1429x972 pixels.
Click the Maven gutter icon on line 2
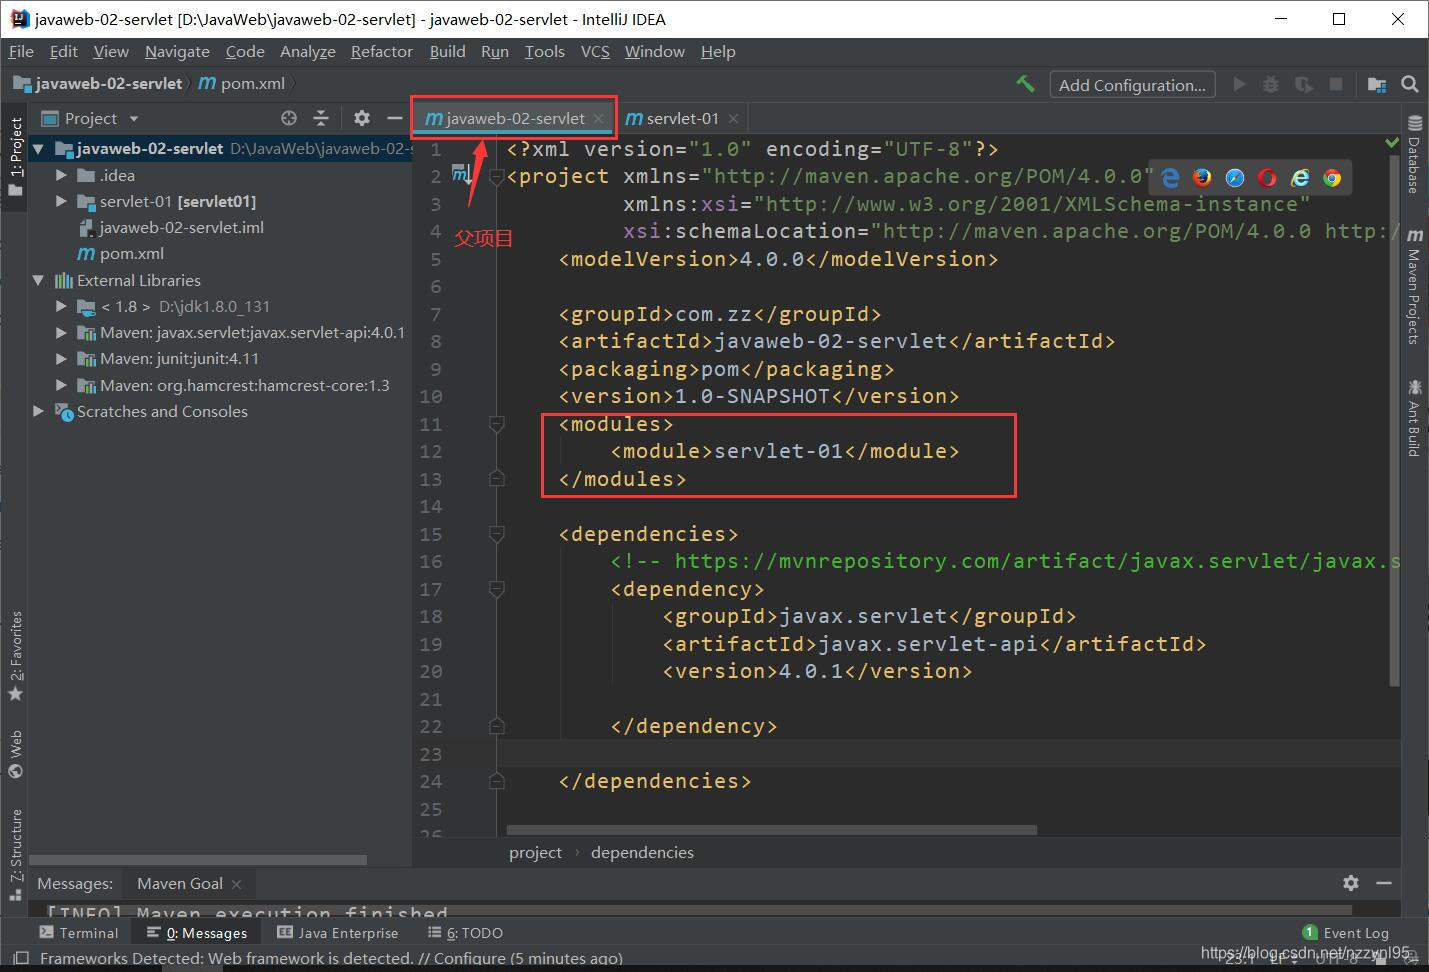(461, 175)
